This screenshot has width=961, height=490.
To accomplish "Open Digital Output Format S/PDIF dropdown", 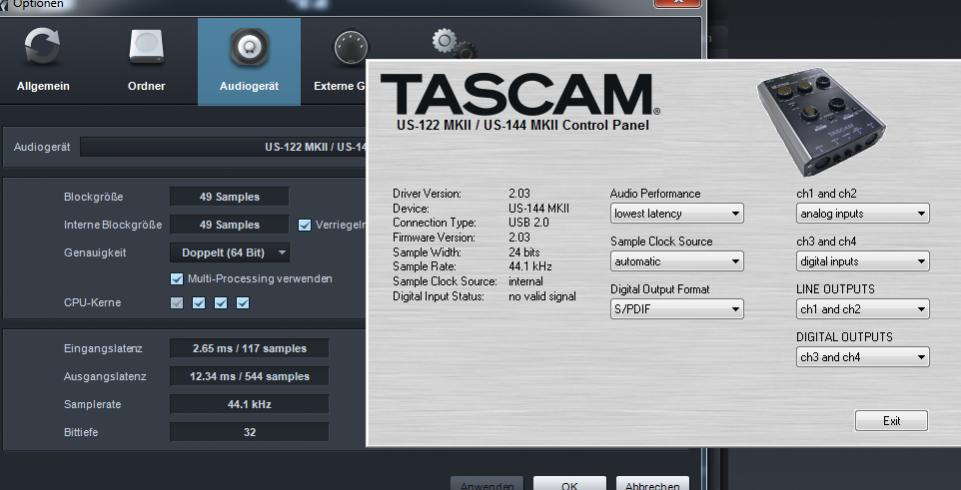I will pos(677,309).
